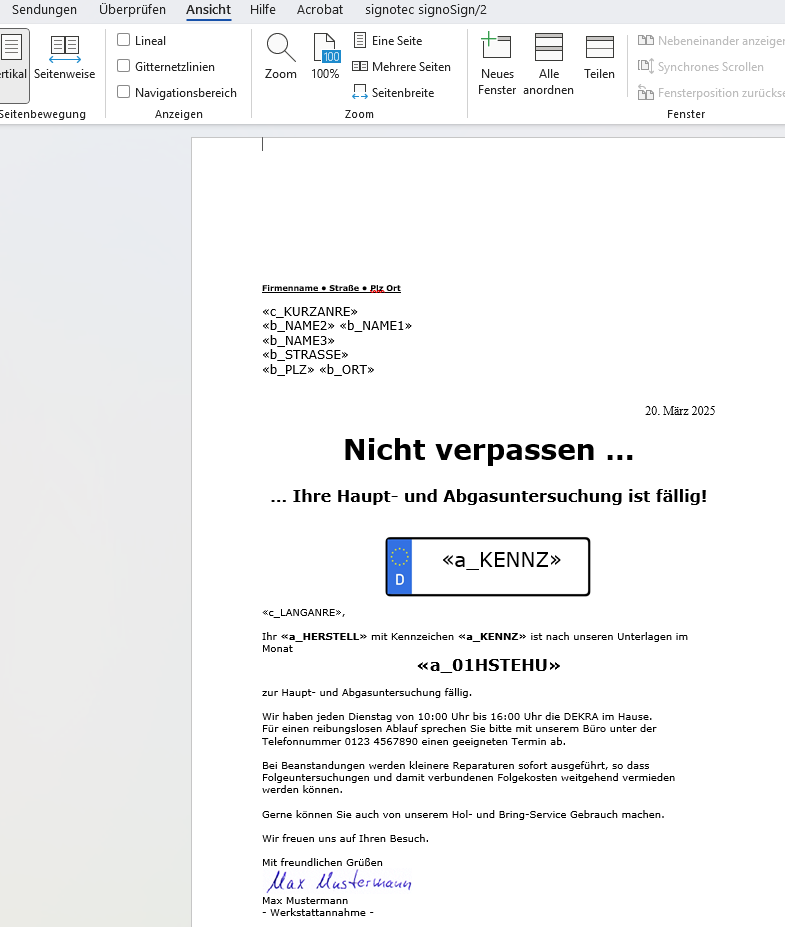Click Fensterposition zurücksetzen
The image size is (785, 927).
click(711, 93)
